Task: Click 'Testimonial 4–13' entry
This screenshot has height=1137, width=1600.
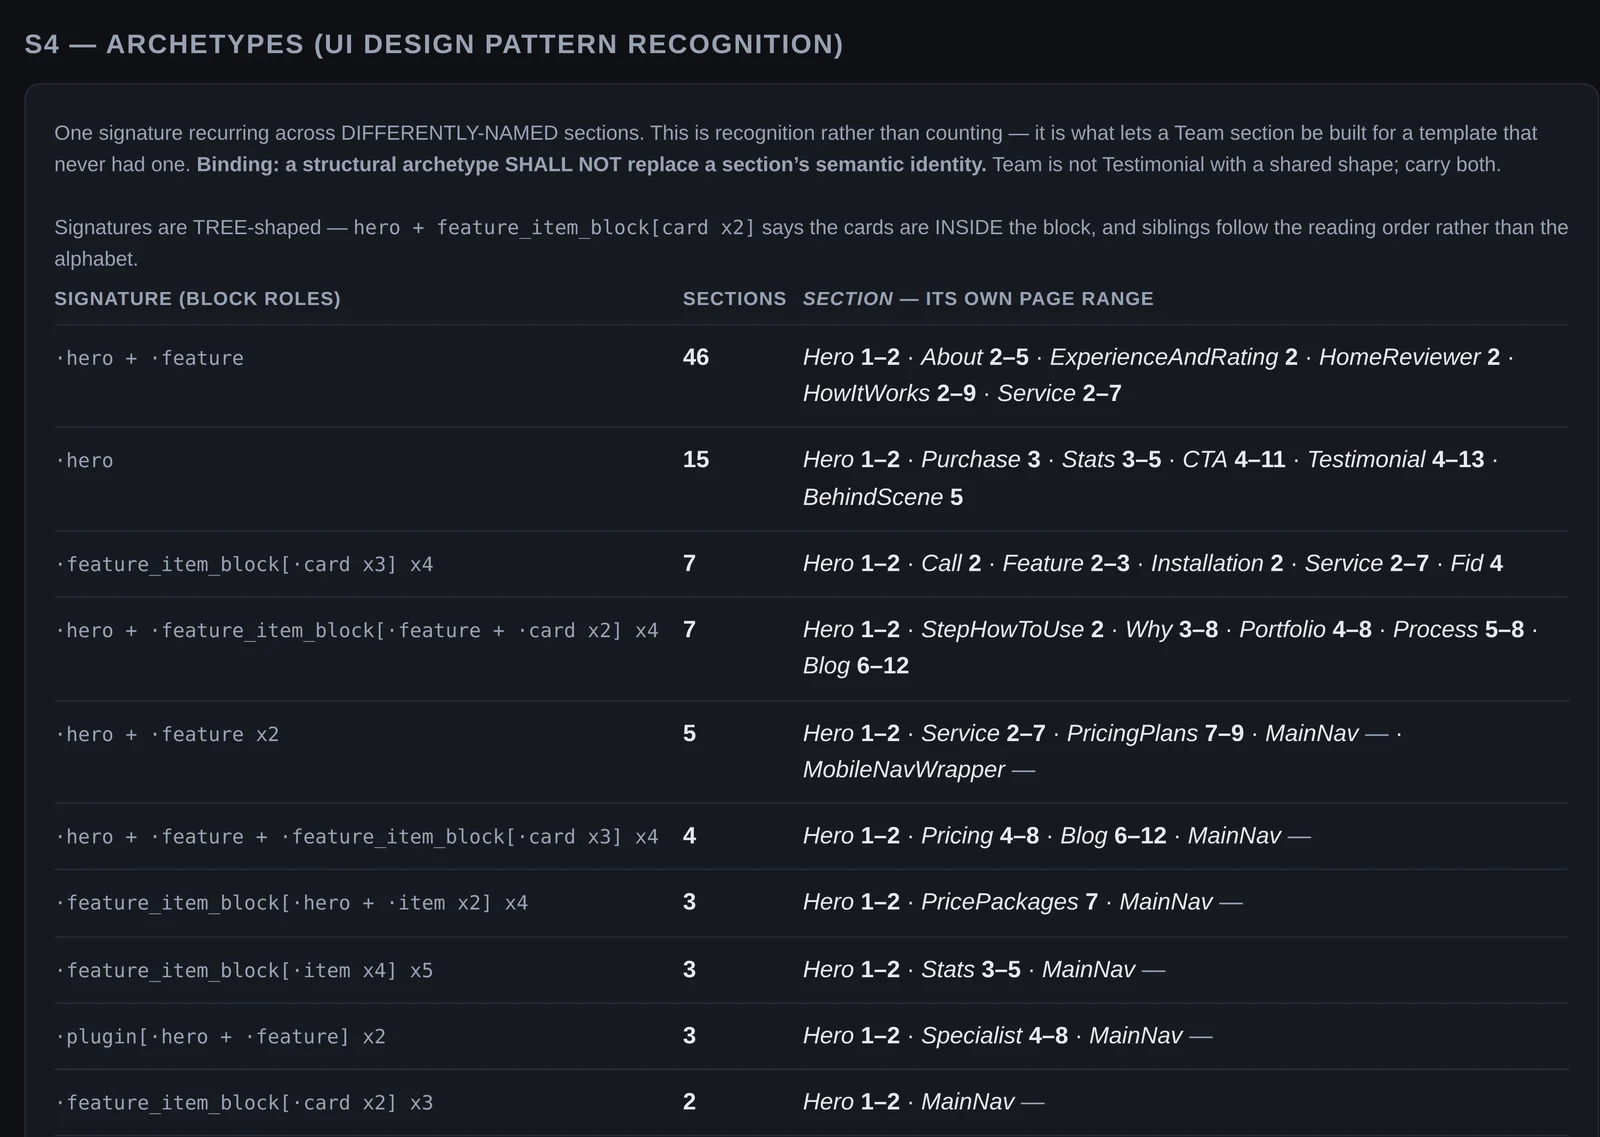Action: pos(1395,459)
